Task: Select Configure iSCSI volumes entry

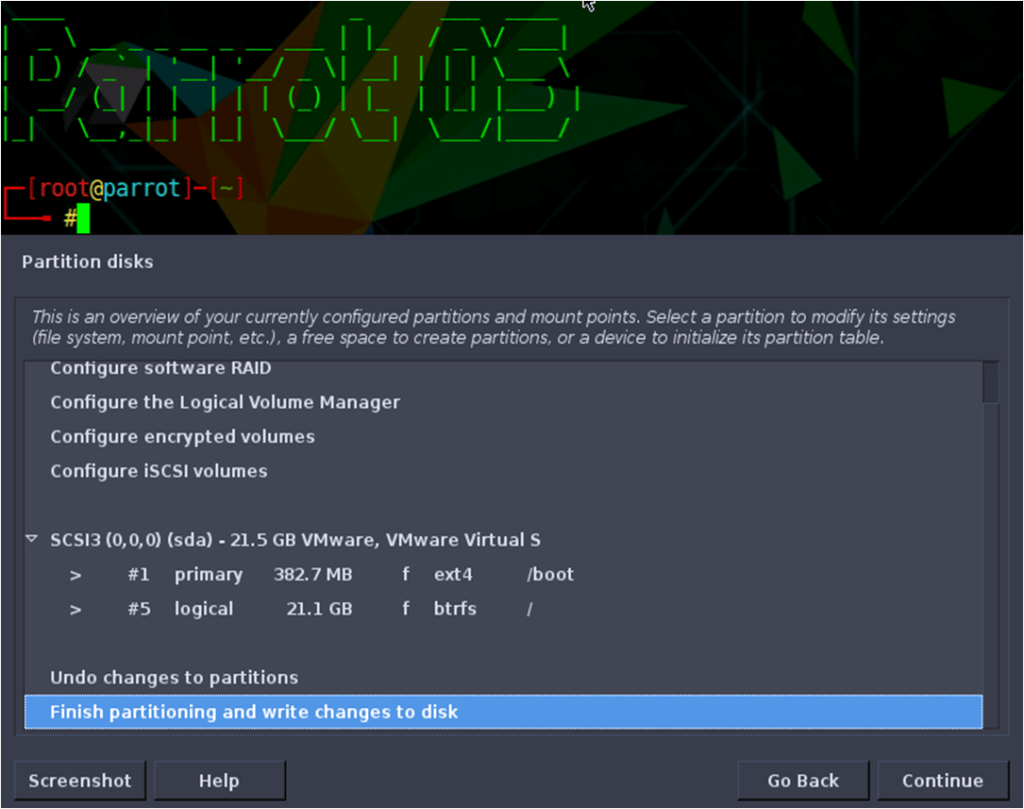Action: click(x=504, y=471)
